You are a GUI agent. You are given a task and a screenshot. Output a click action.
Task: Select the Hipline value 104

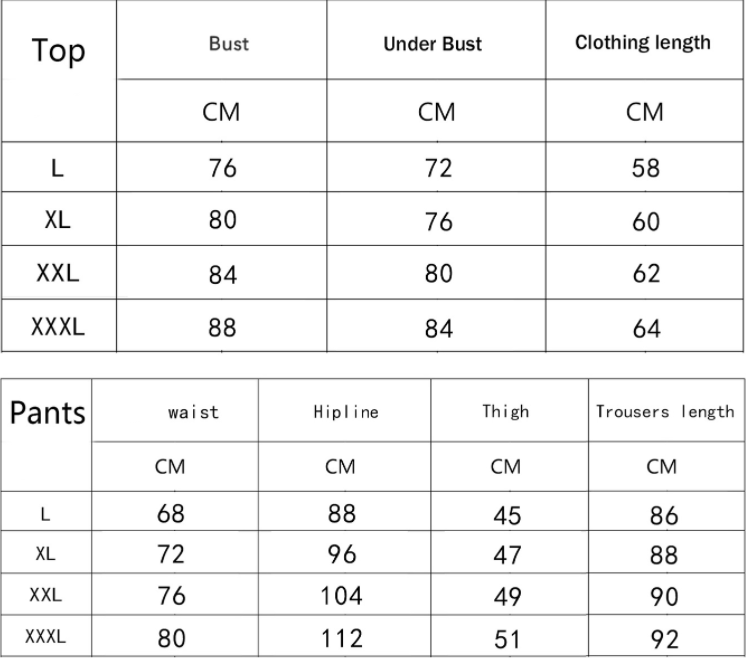(341, 596)
